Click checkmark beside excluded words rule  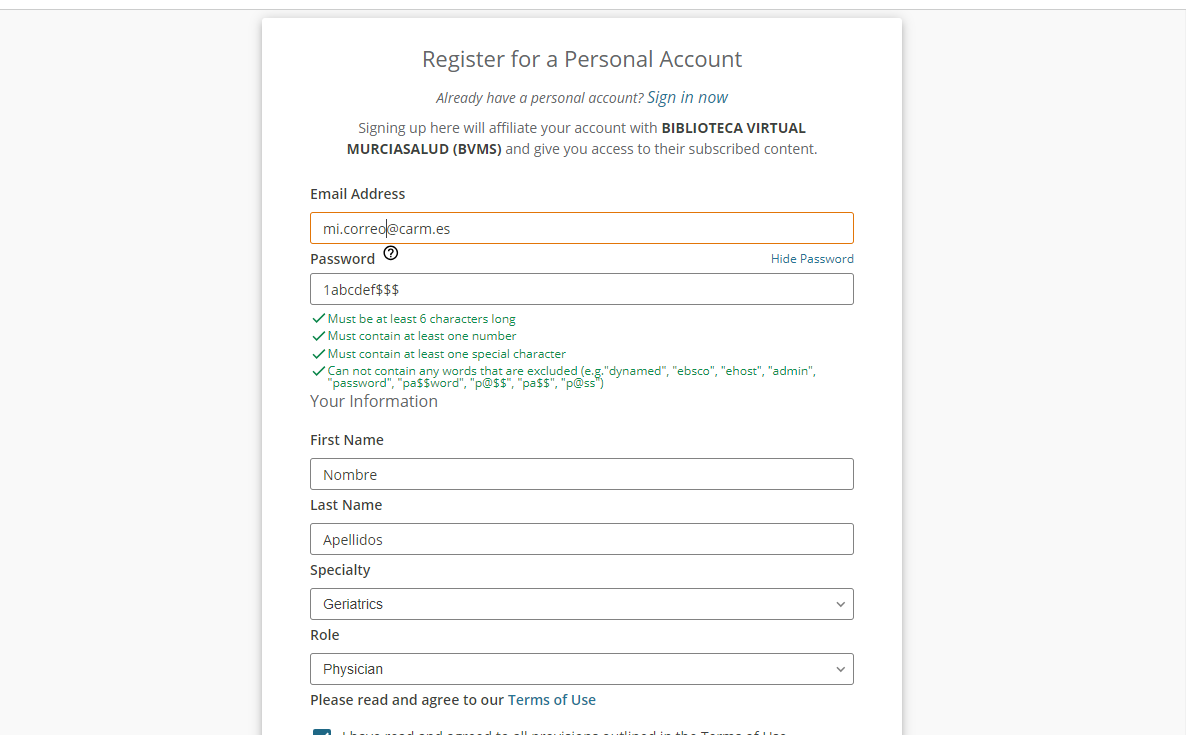click(319, 371)
